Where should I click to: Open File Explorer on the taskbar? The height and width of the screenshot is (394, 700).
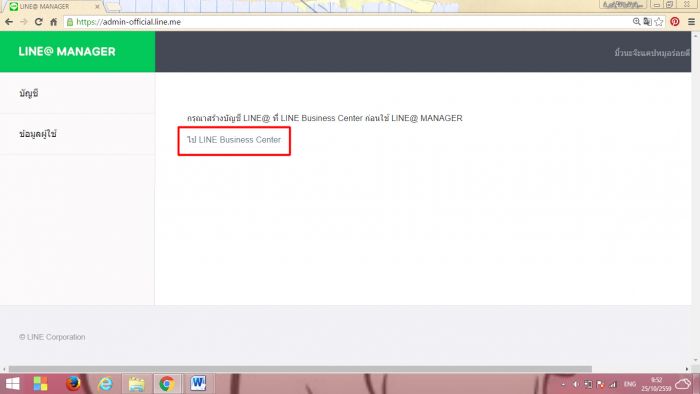coord(136,384)
